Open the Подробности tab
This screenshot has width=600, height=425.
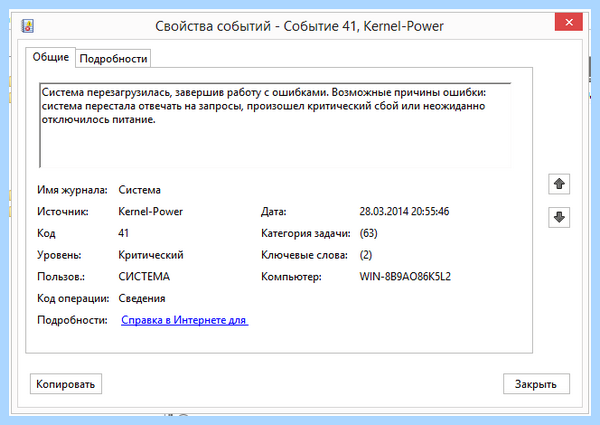pos(113,59)
